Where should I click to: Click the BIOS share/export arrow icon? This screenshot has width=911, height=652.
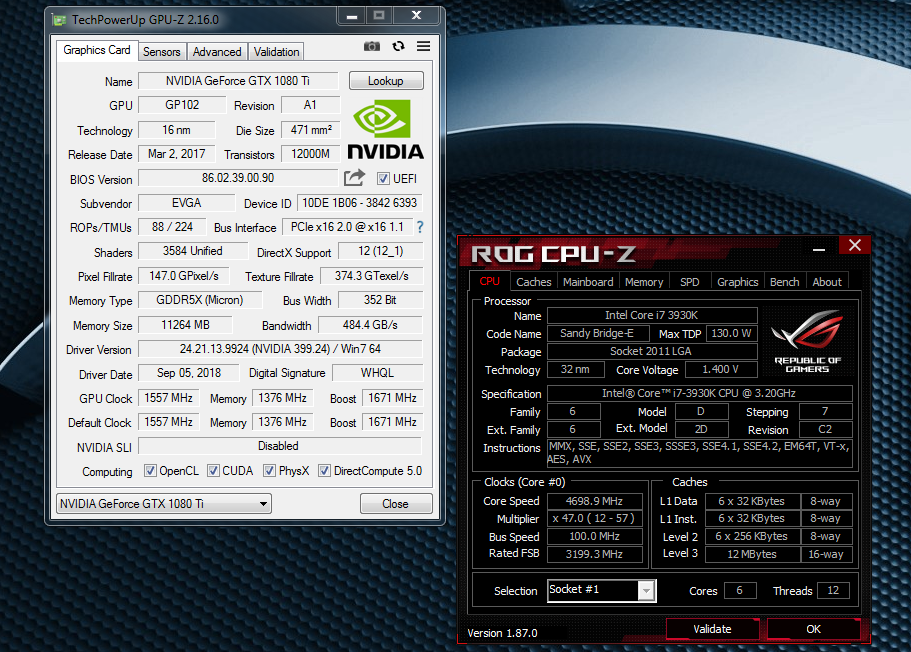354,178
